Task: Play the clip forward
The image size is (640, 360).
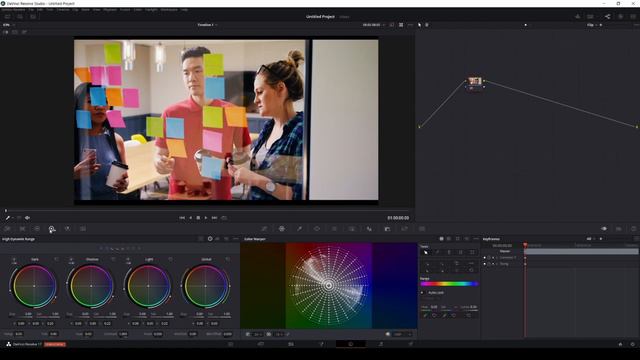Action: pyautogui.click(x=206, y=218)
